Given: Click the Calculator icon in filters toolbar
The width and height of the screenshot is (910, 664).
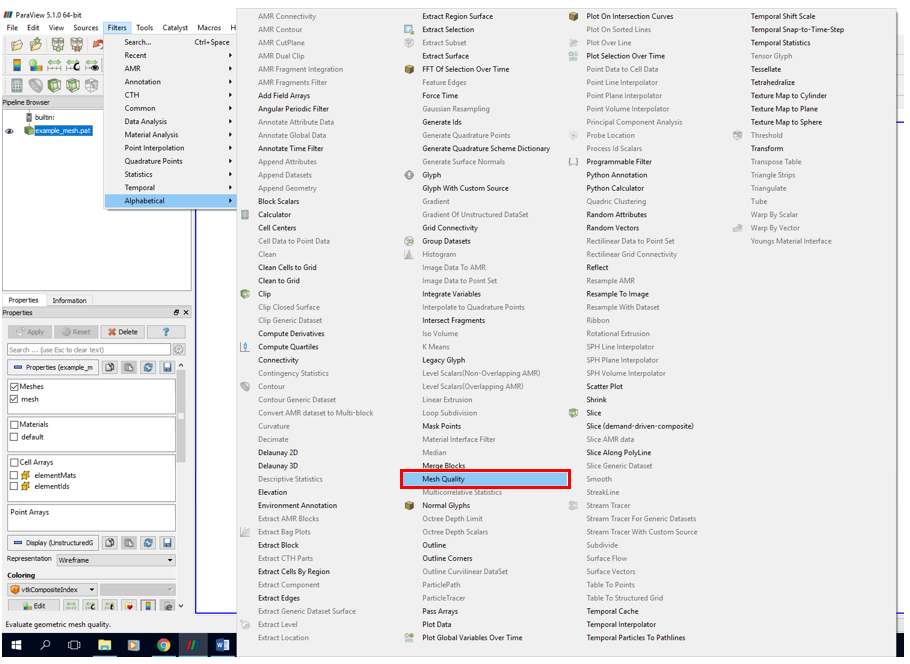Looking at the screenshot, I should [x=16, y=86].
